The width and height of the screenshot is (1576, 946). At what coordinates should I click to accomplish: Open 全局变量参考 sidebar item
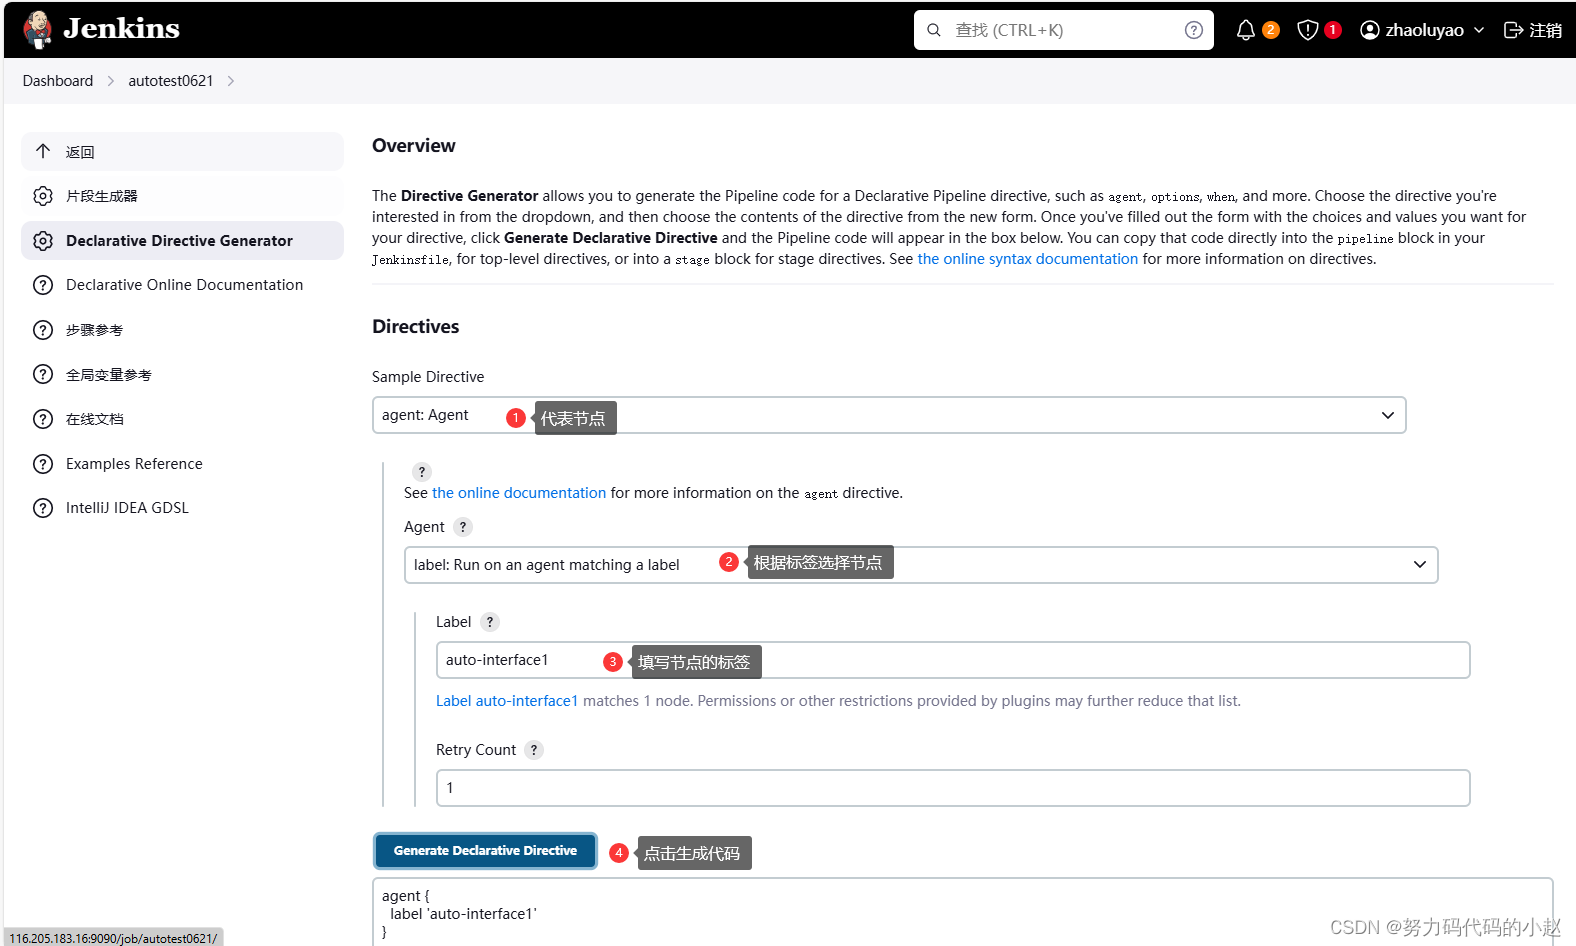[x=182, y=374]
